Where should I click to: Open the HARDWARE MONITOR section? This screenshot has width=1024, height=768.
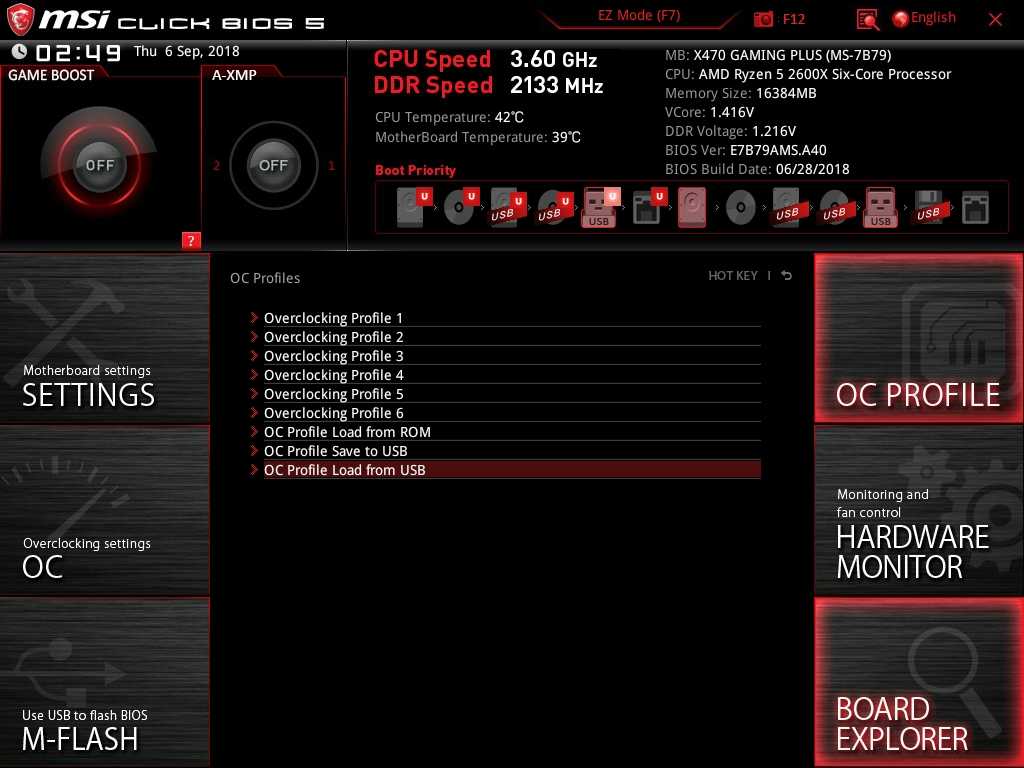[918, 510]
